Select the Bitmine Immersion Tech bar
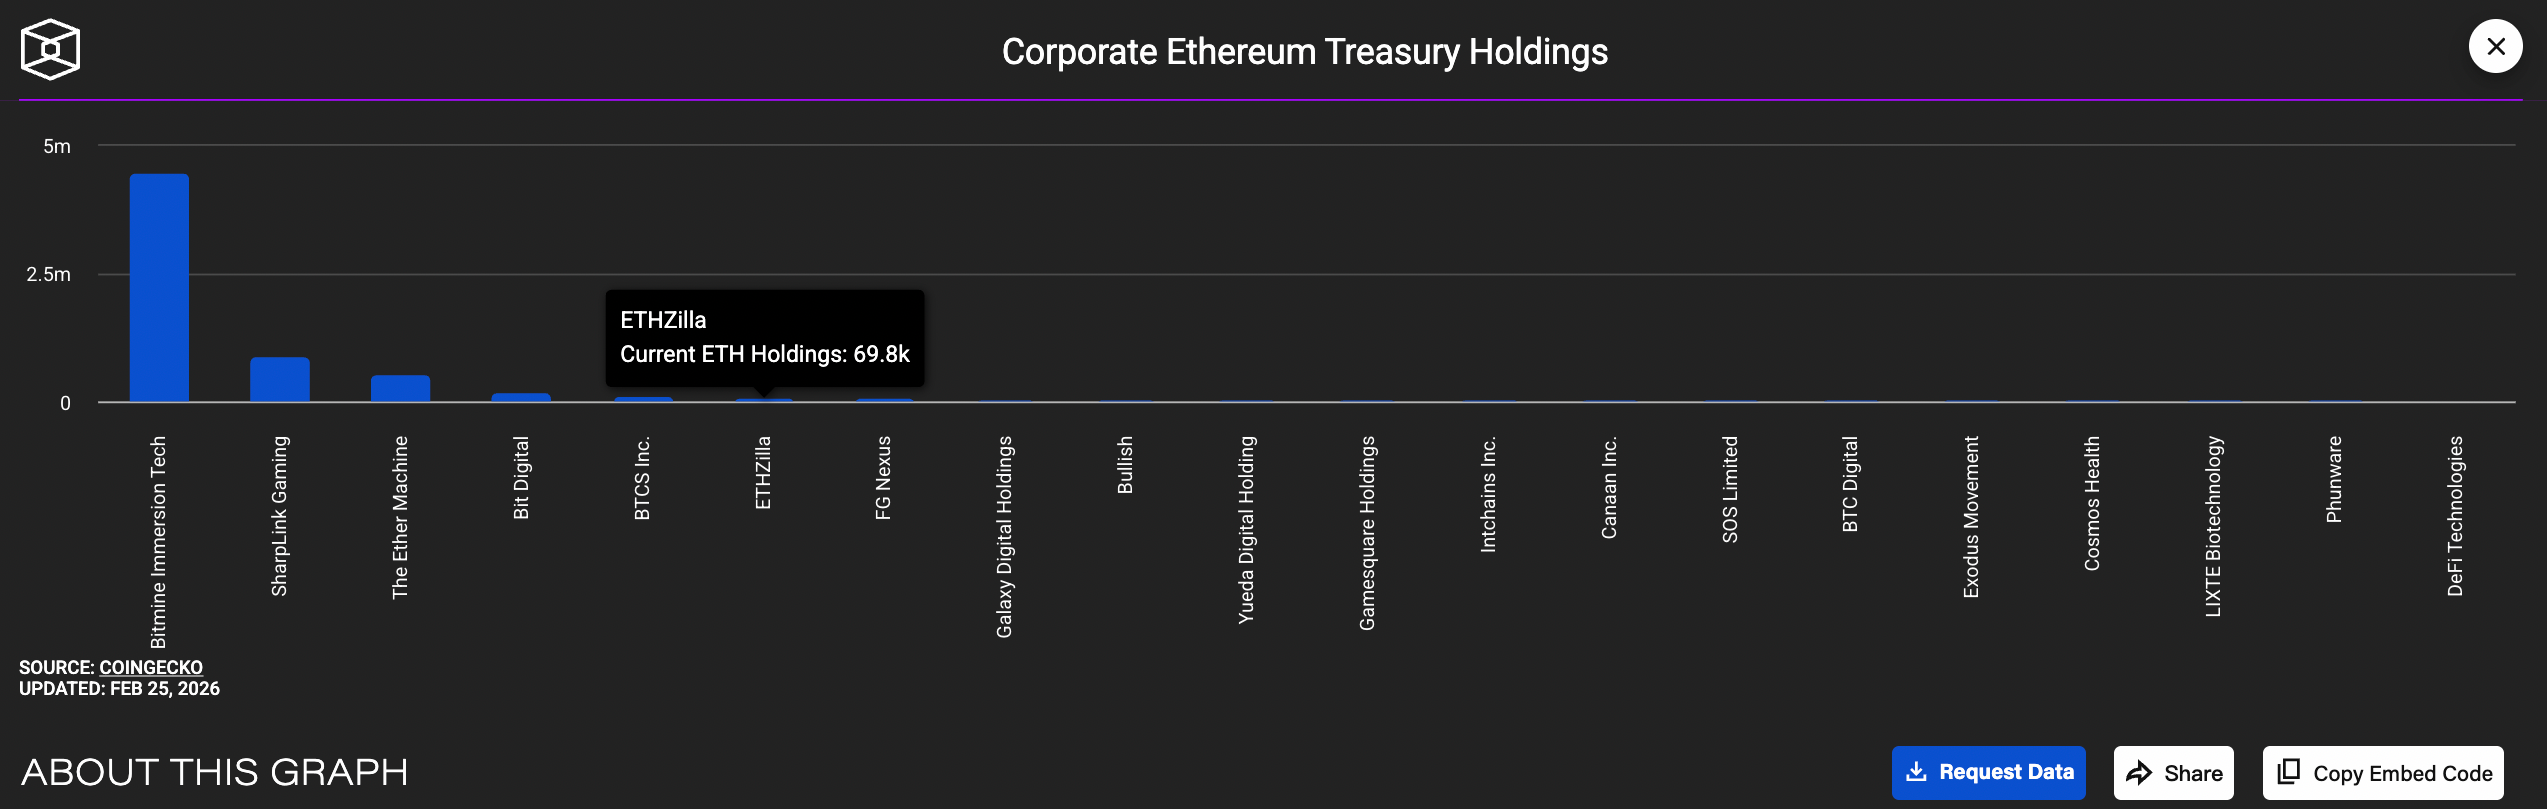The image size is (2548, 810). [159, 288]
